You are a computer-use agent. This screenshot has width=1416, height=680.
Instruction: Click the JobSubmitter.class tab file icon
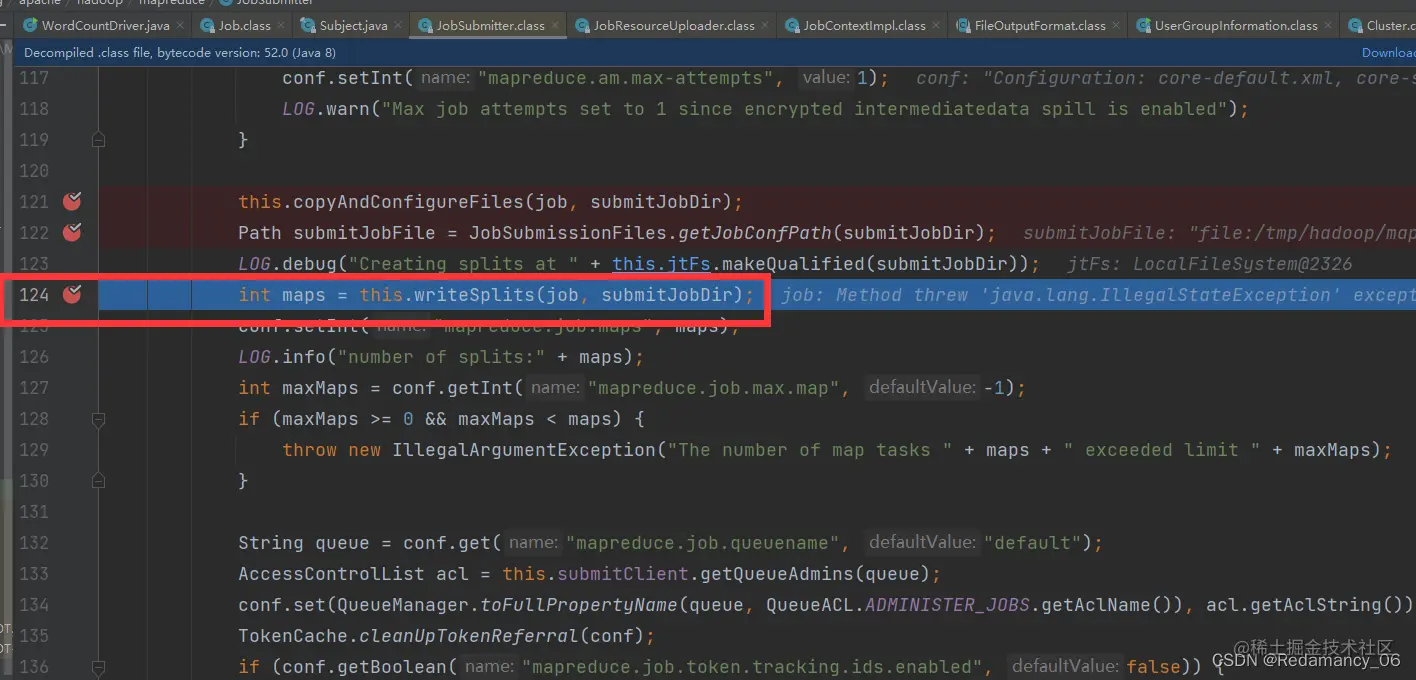click(424, 25)
